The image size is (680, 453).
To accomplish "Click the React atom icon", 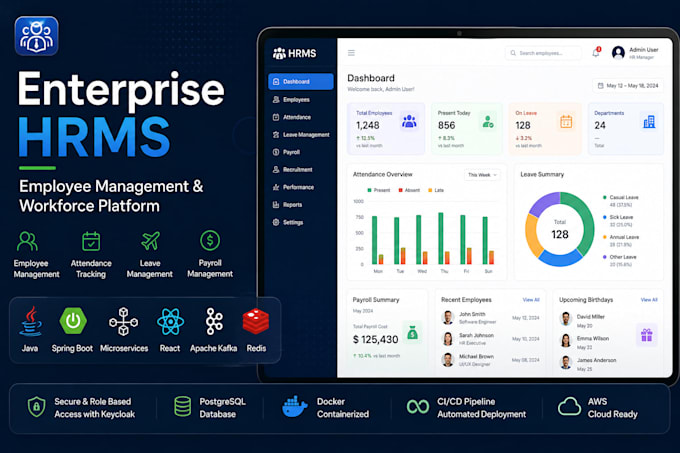I will (170, 322).
